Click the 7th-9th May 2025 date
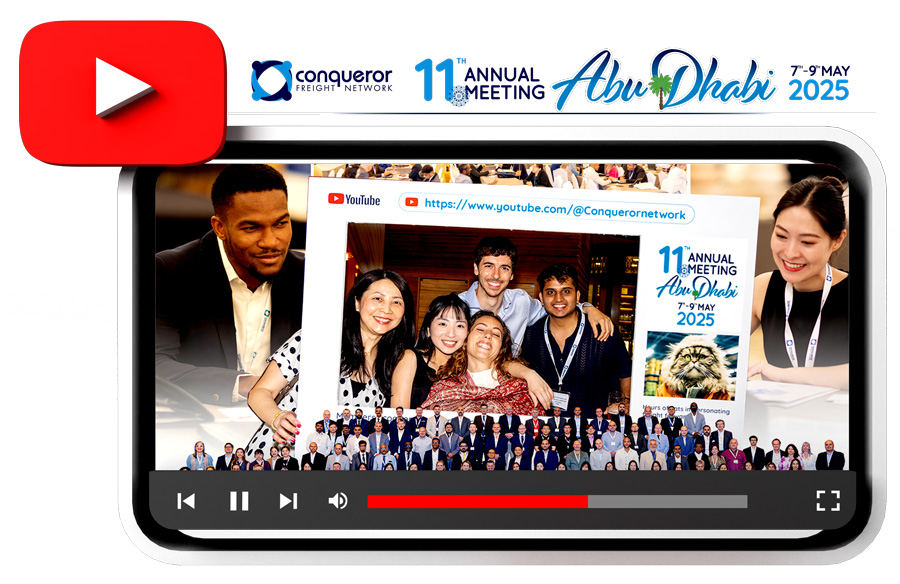Screen dimensions: 900x584 818,82
